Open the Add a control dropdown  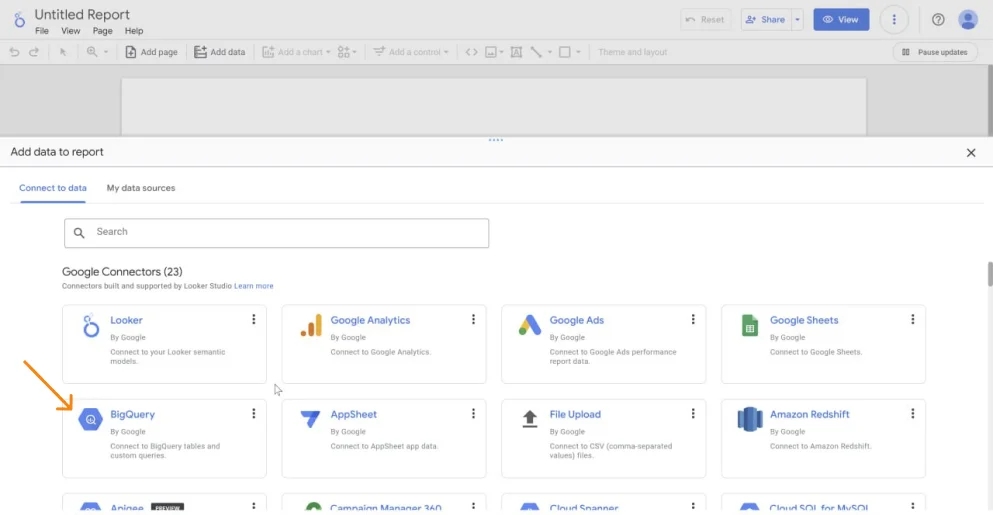click(x=410, y=52)
